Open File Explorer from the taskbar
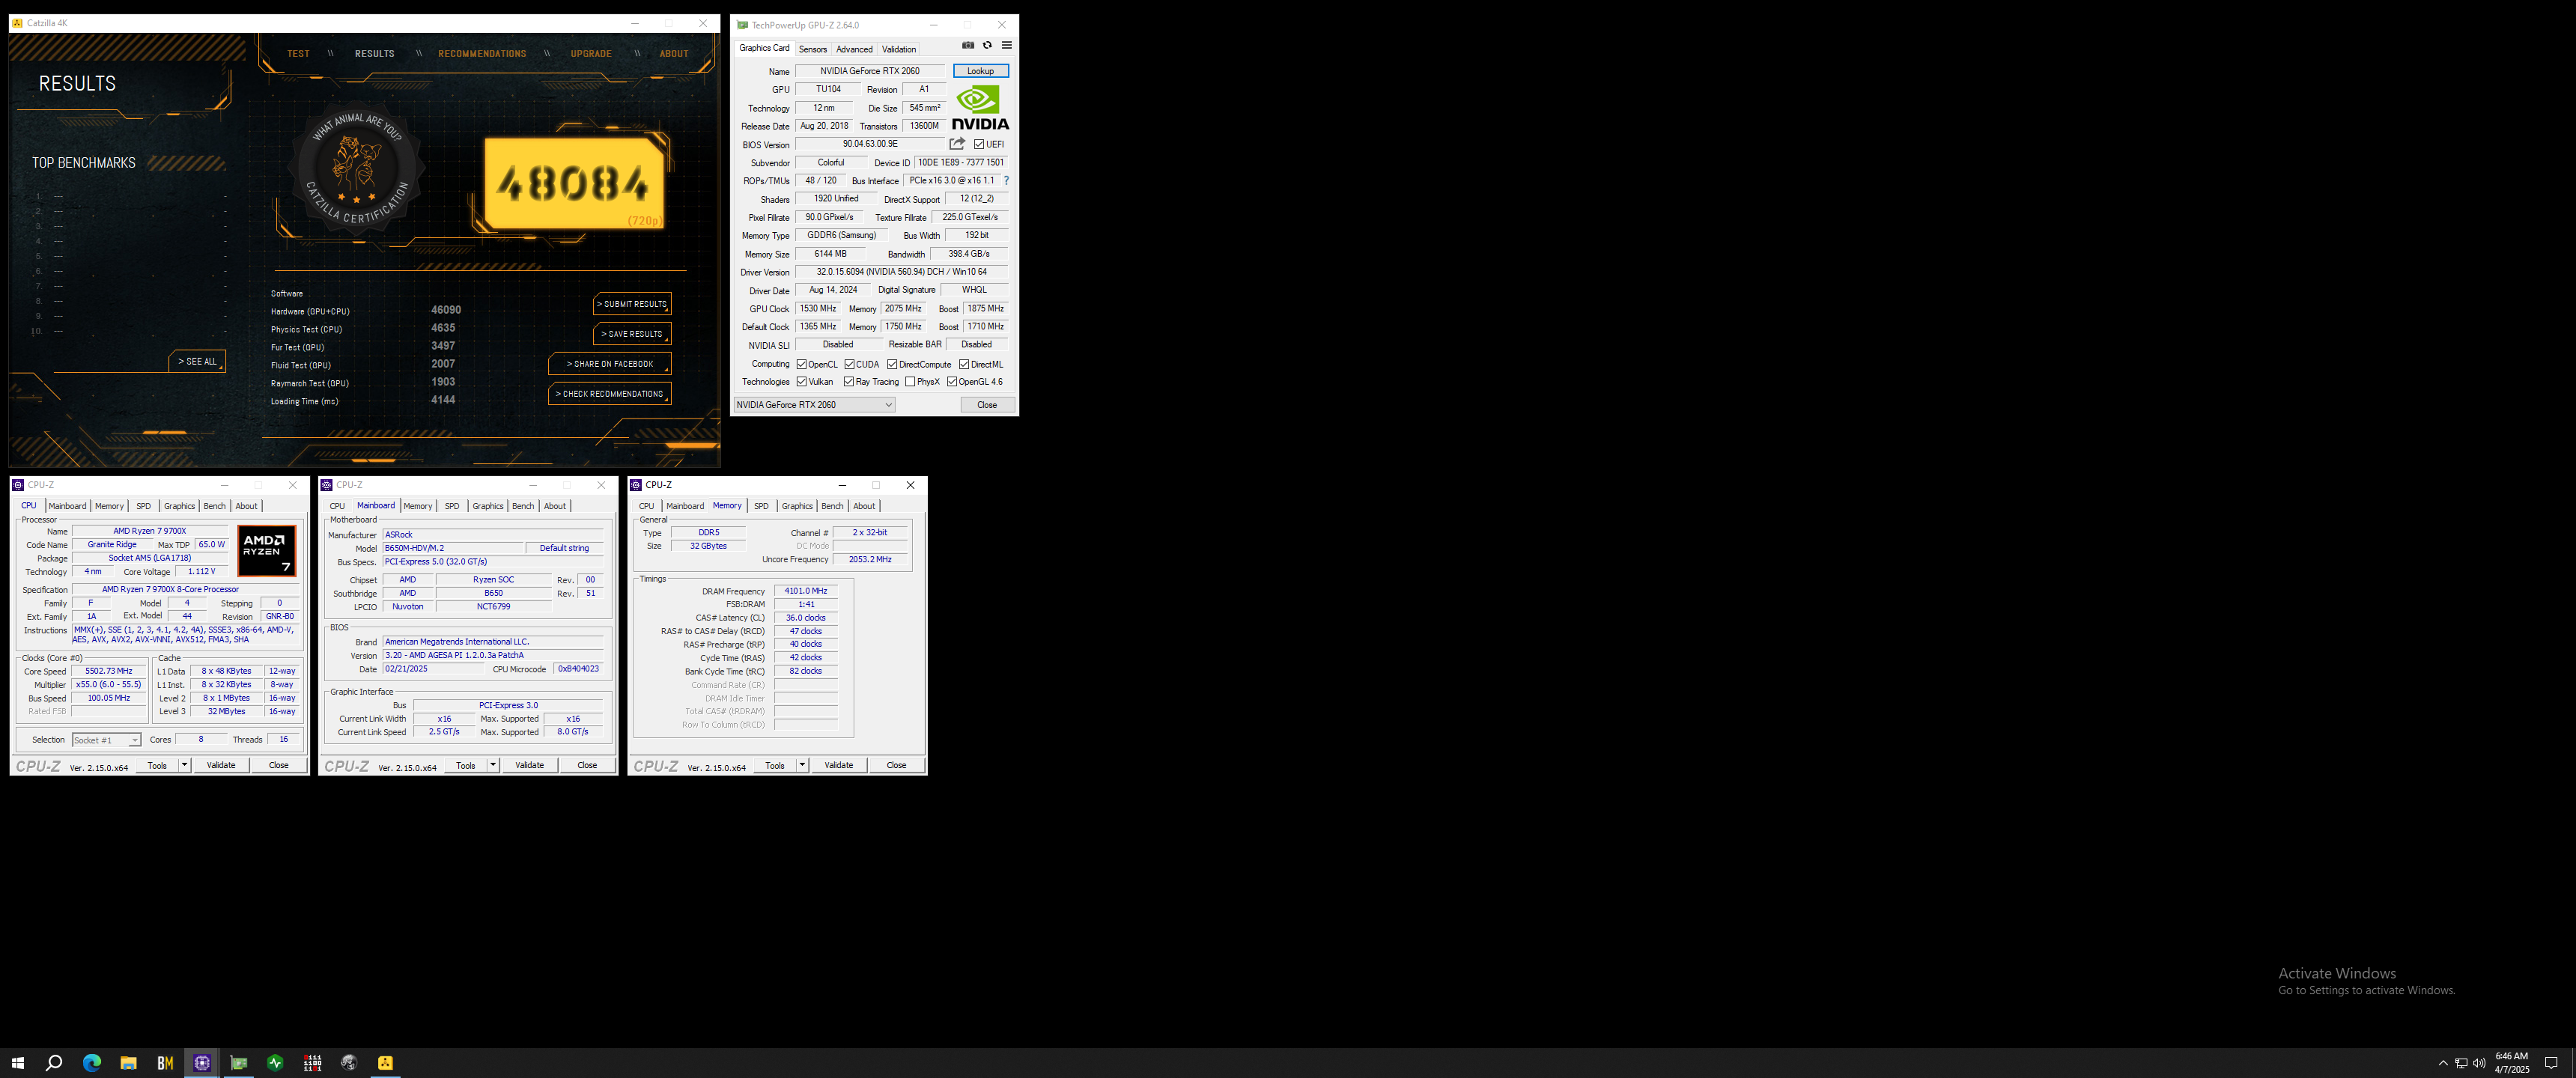Viewport: 2576px width, 1078px height. 128,1062
